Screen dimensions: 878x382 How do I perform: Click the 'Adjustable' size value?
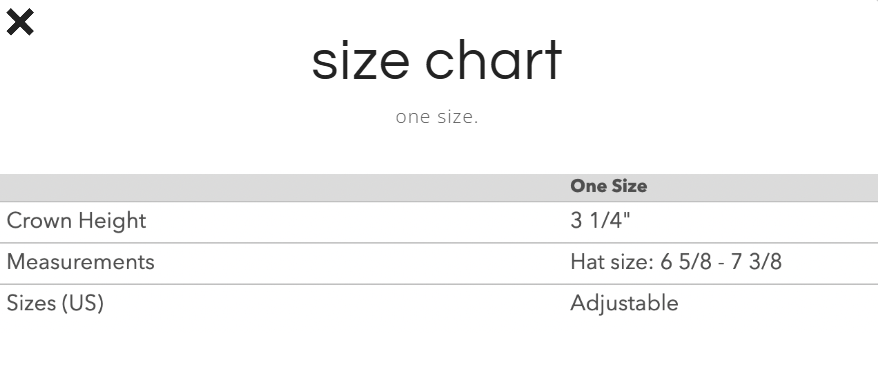pos(624,303)
